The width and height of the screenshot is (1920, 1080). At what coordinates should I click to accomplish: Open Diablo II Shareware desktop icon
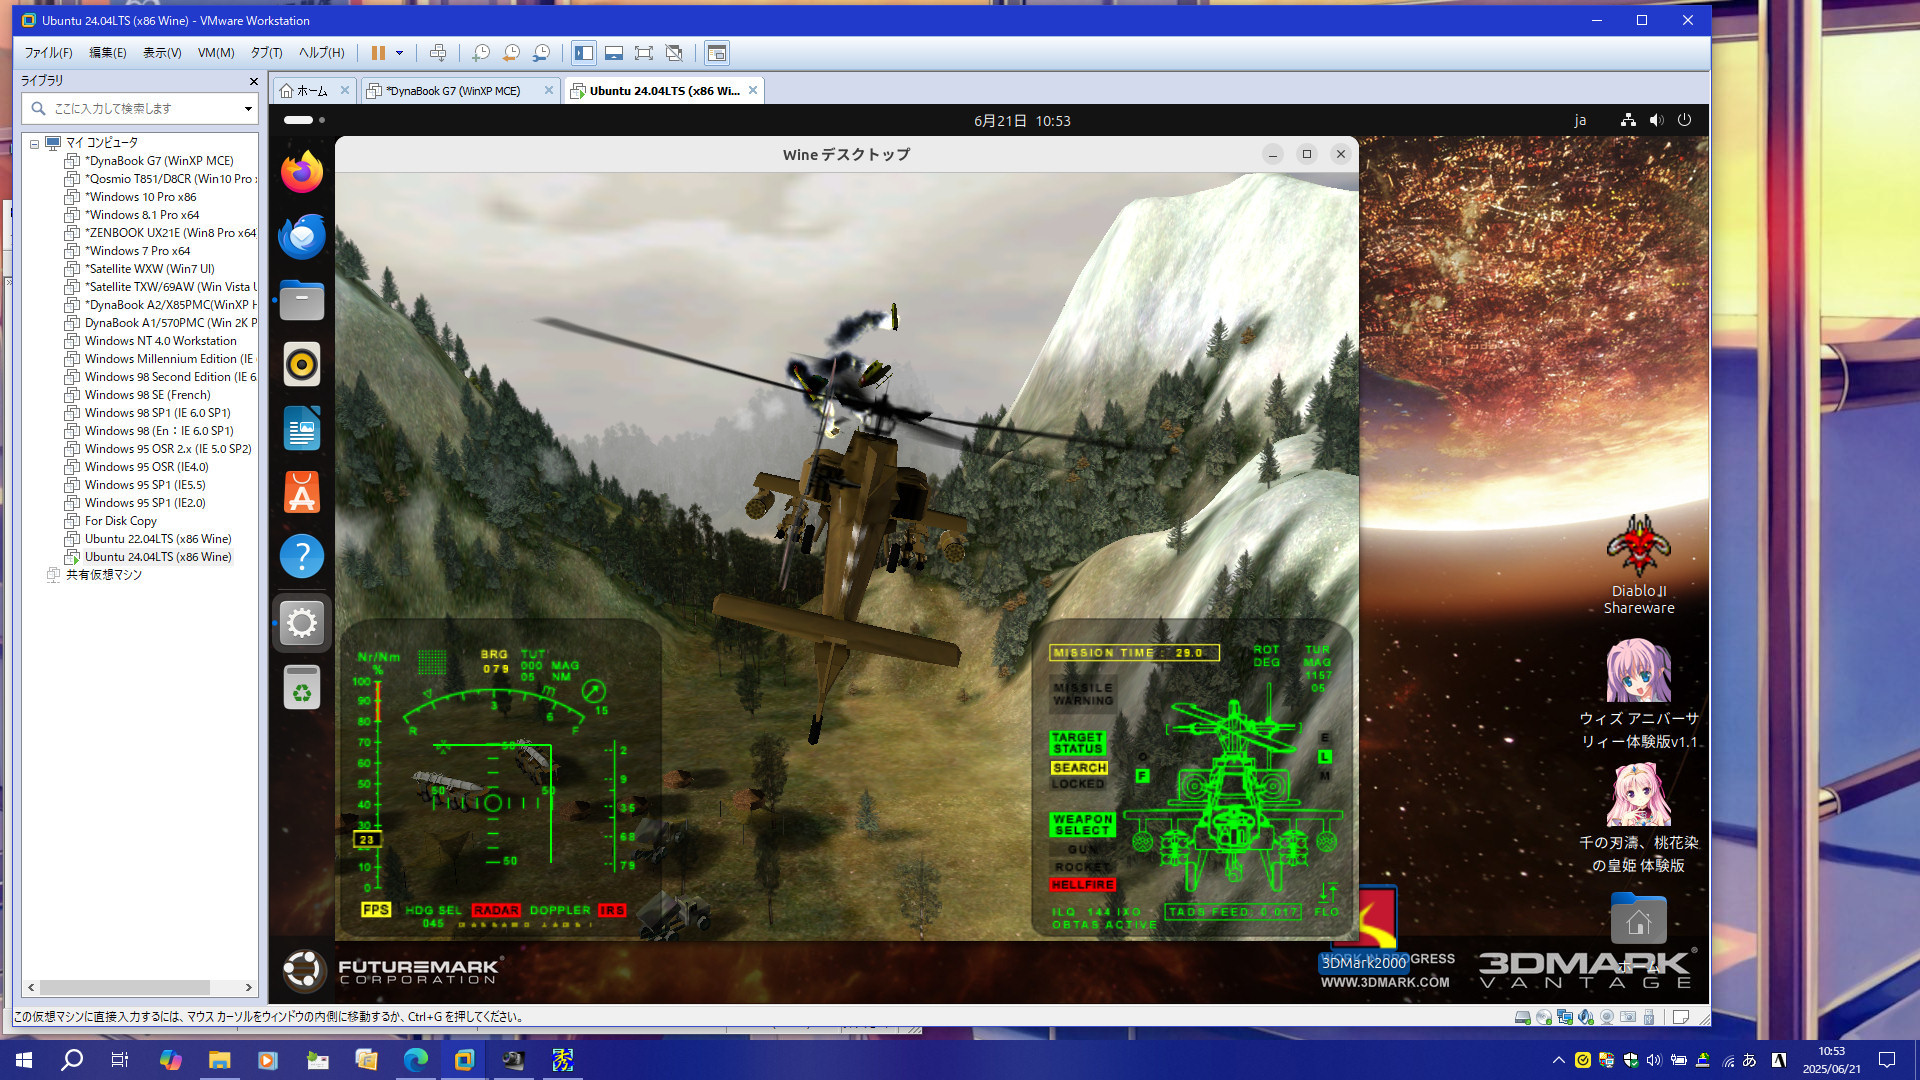click(x=1639, y=565)
